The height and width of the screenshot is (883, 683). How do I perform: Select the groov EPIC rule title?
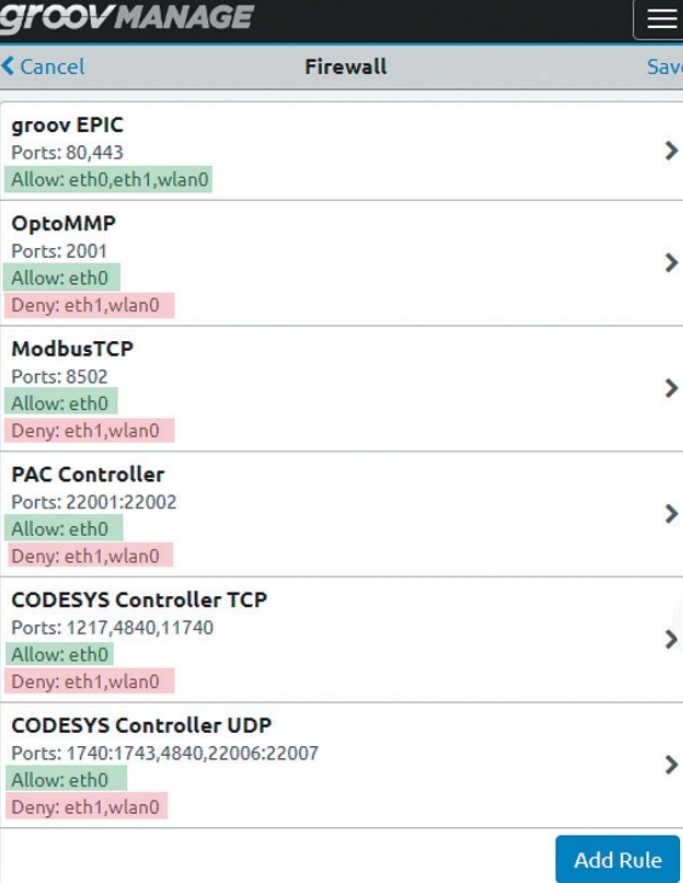point(67,126)
